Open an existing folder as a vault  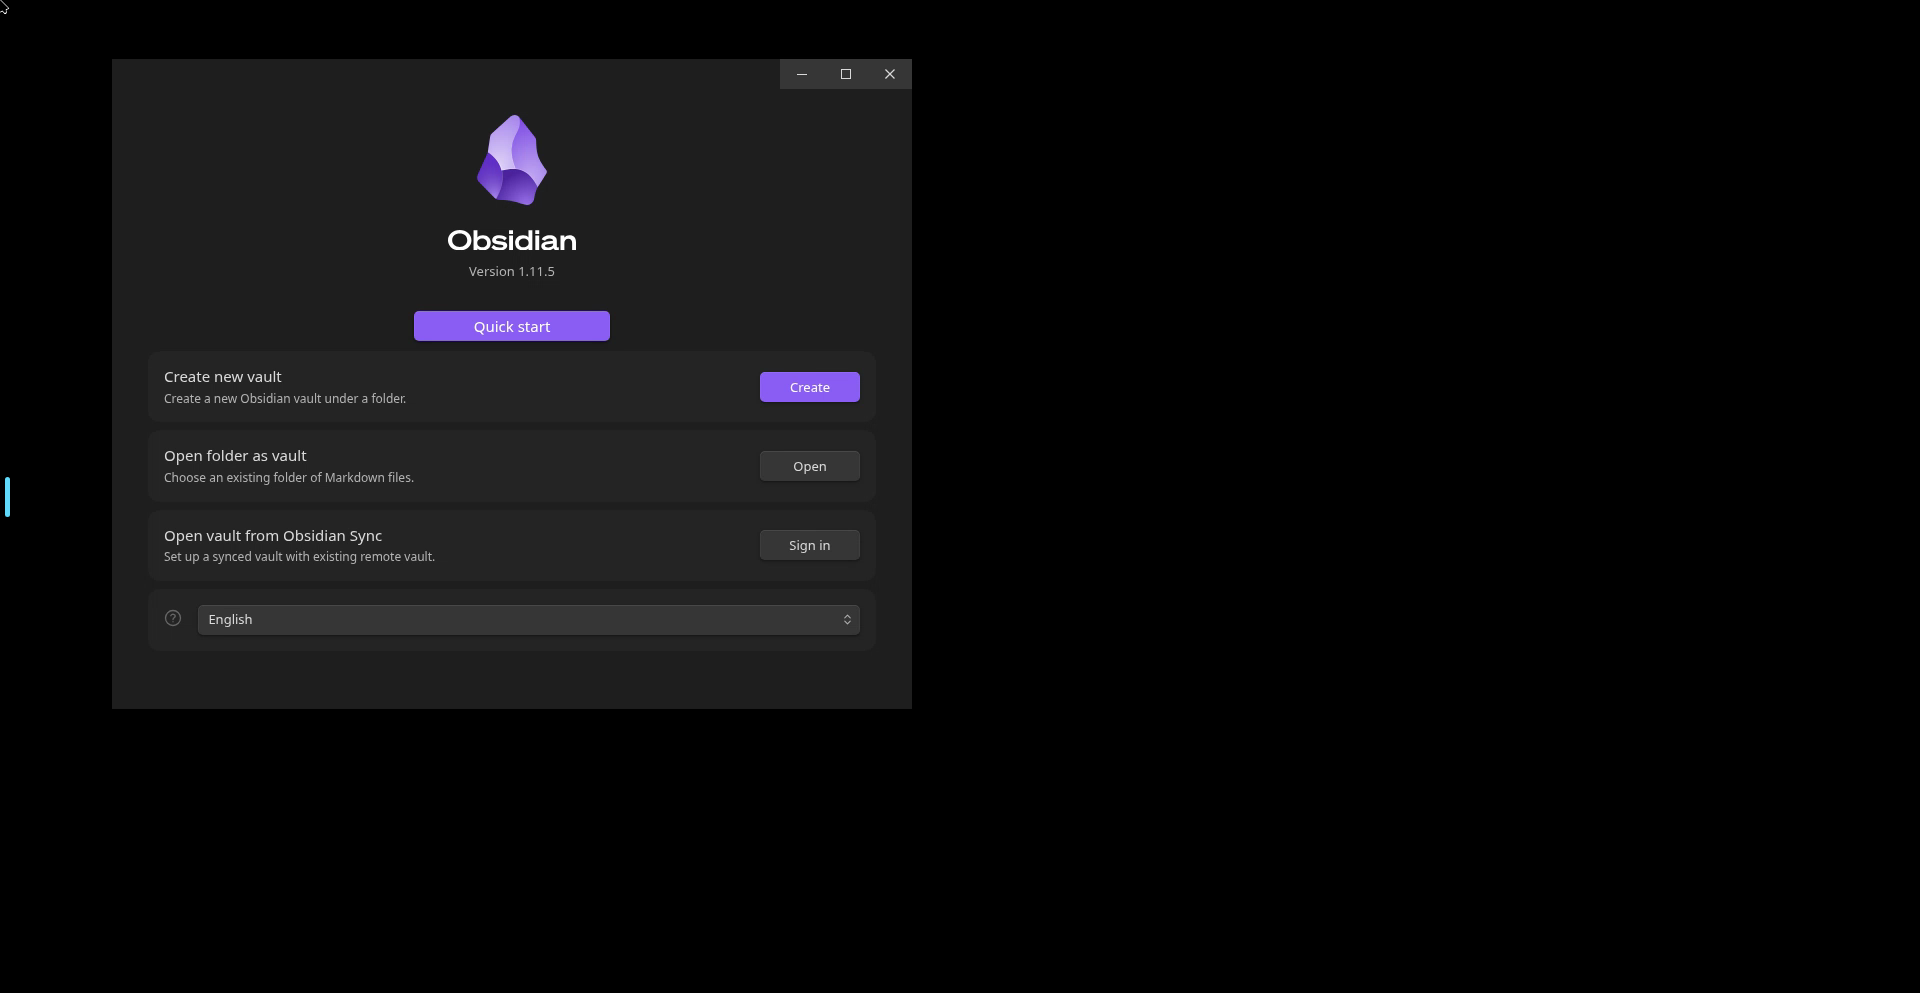coord(810,466)
